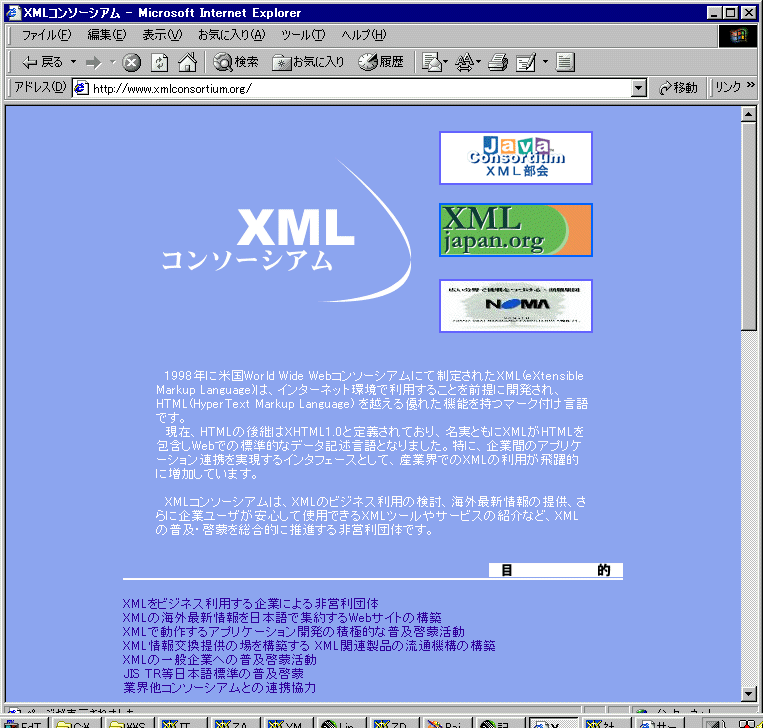The height and width of the screenshot is (728, 763).
Task: Open the ファイル(F) menu
Action: tap(46, 35)
